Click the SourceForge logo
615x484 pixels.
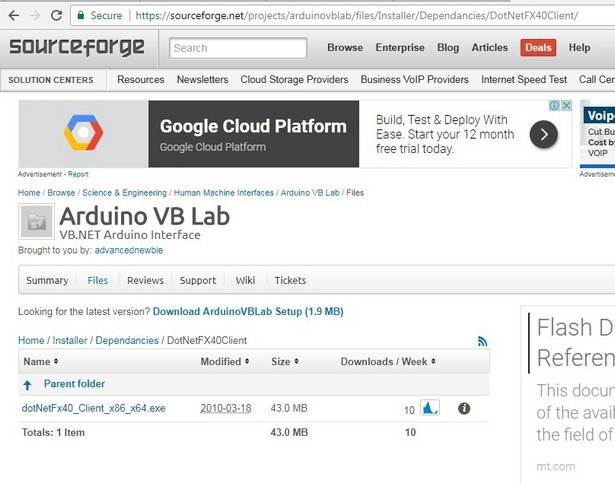click(x=77, y=48)
